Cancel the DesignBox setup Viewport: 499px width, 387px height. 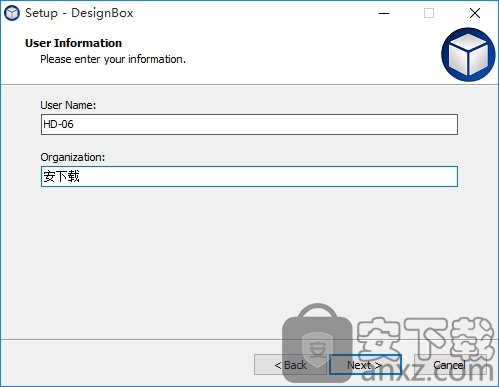[449, 365]
